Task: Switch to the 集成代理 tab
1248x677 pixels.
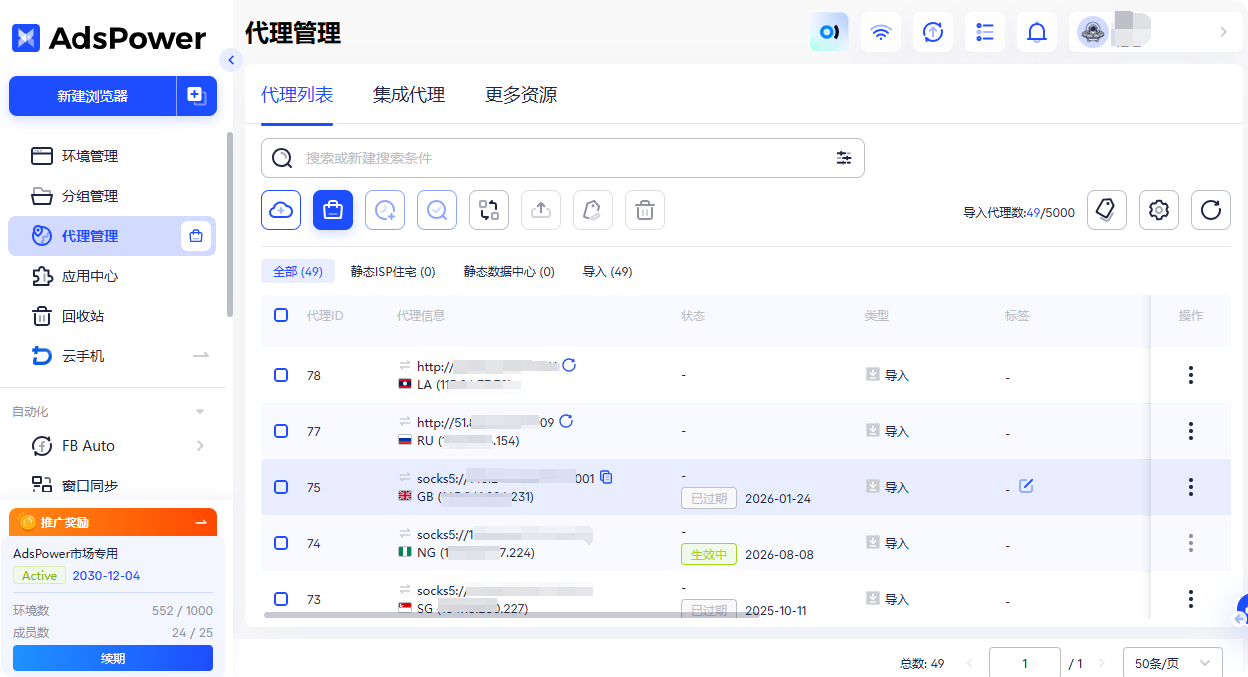Action: [409, 95]
